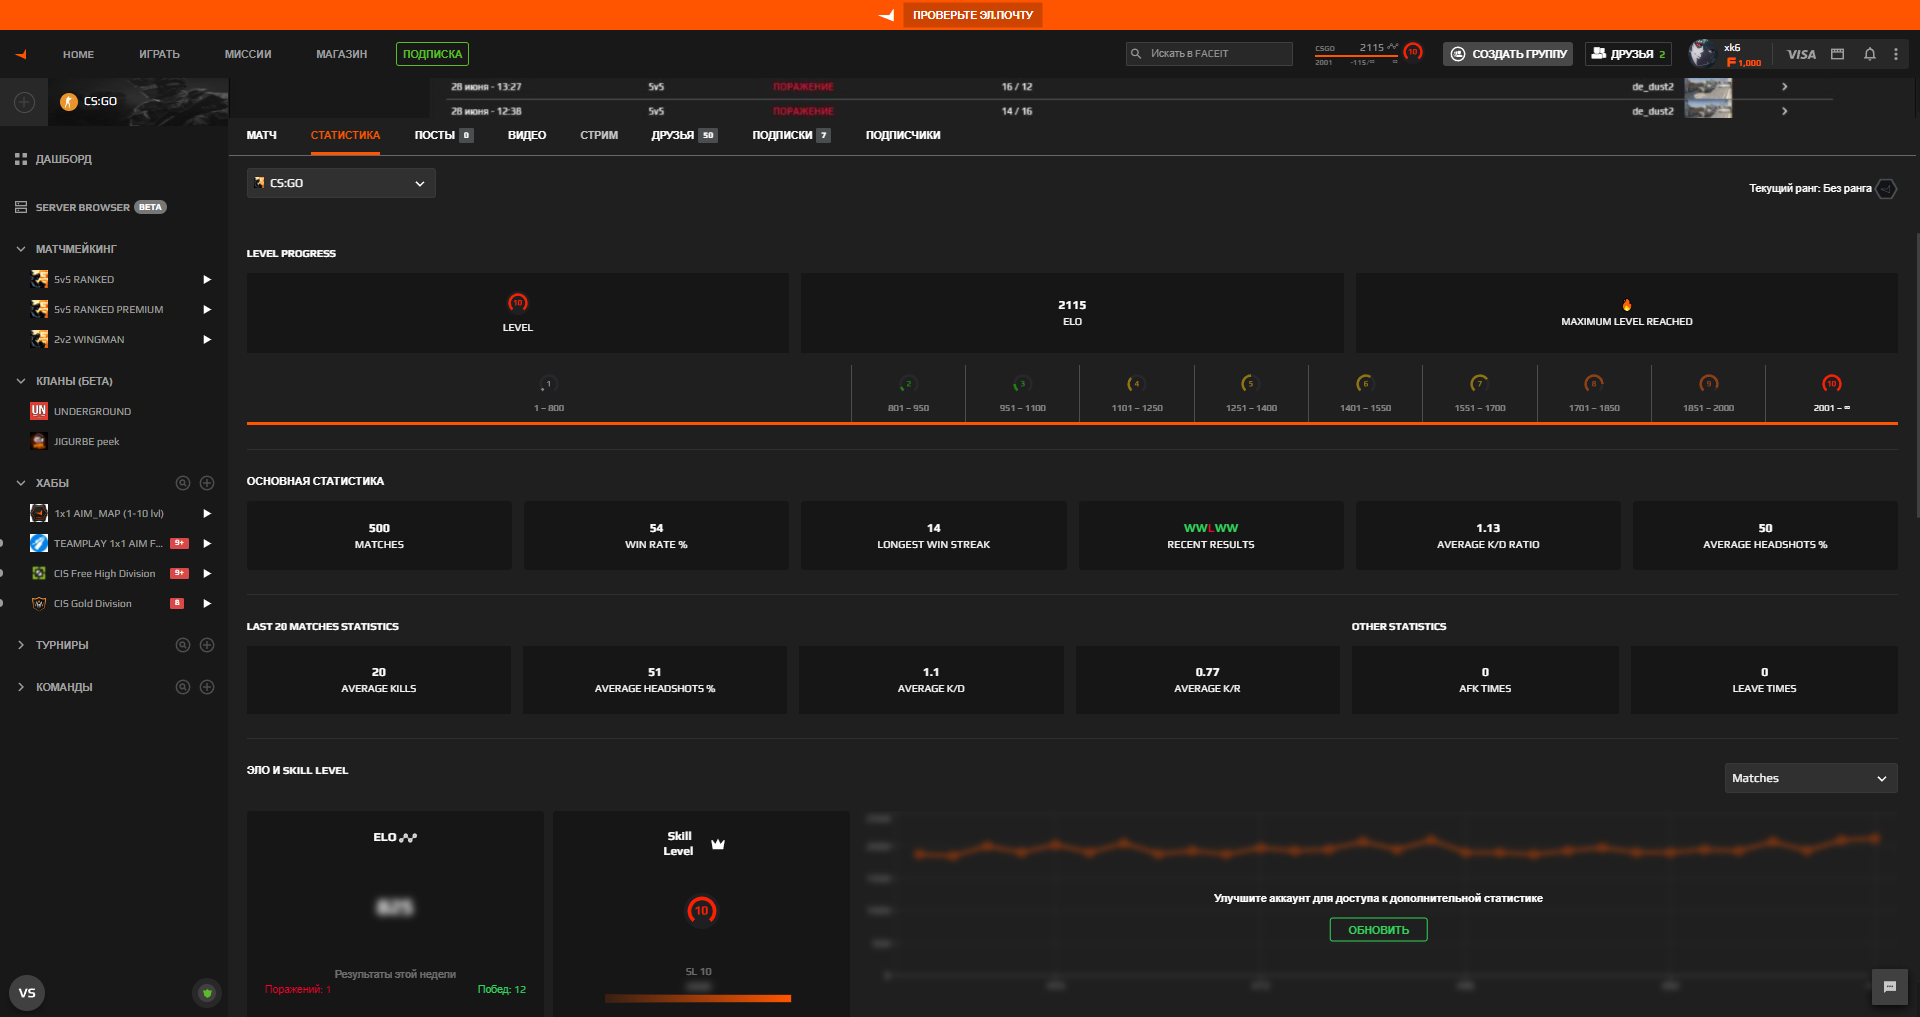
Task: Collapse the МАТЧМЕЙКИНГ section
Action: coord(21,249)
